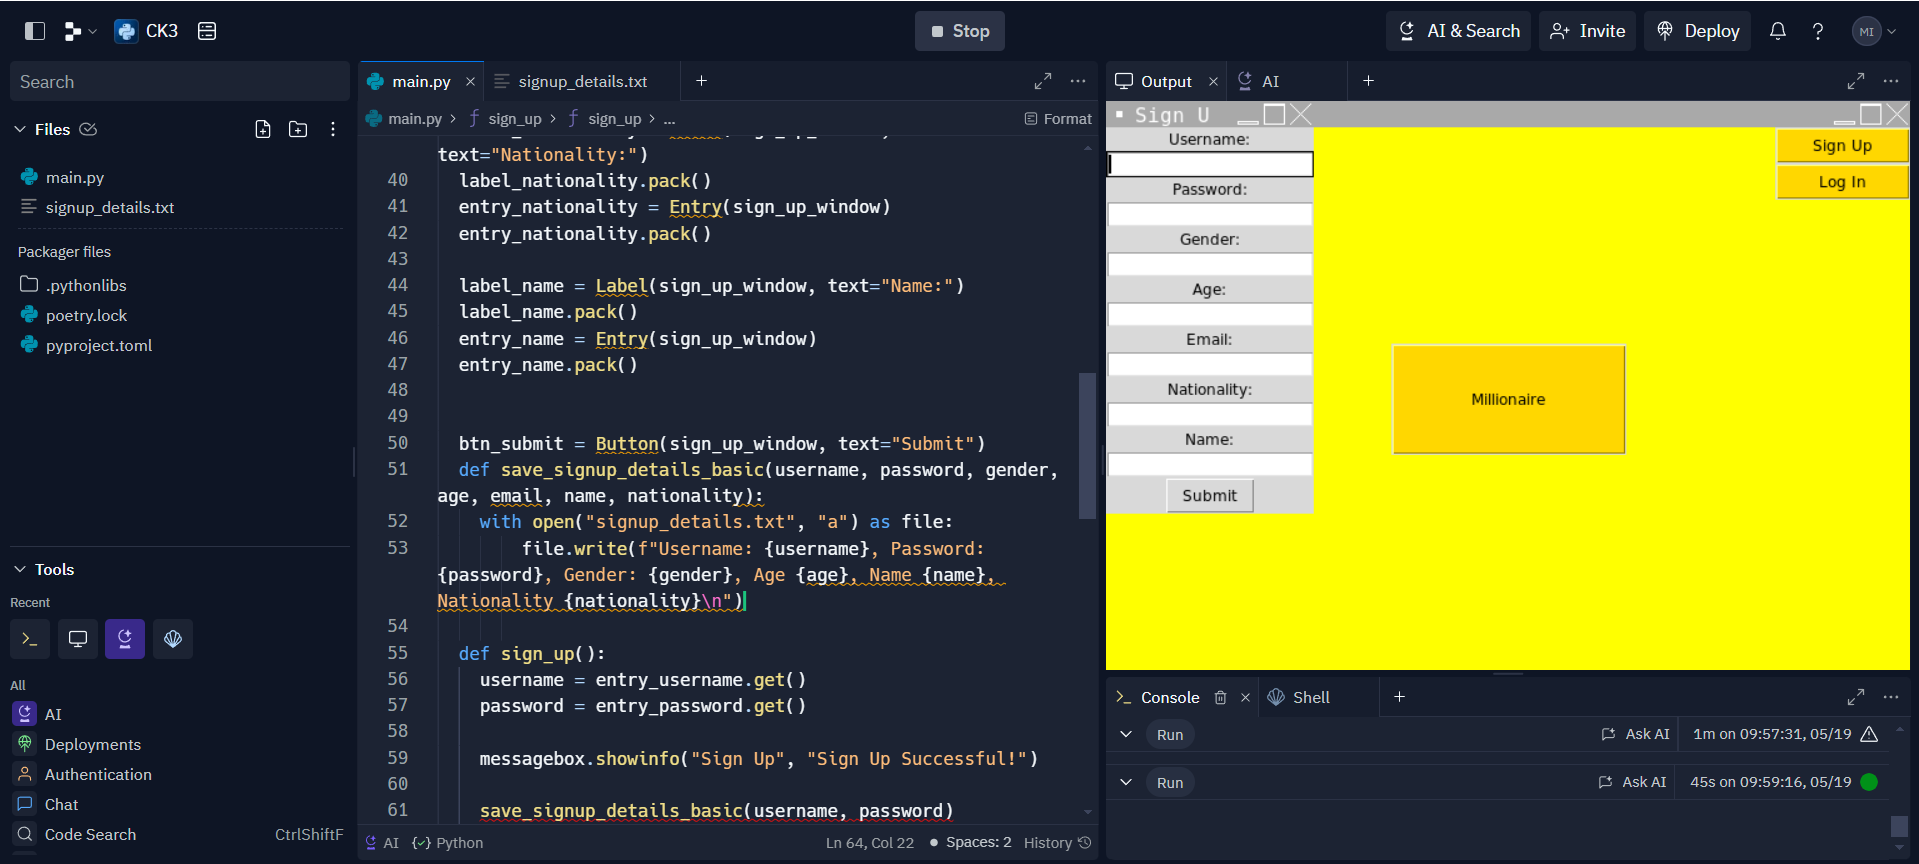Open the tab layout icon next to CK3
The width and height of the screenshot is (1919, 864).
pos(207,31)
